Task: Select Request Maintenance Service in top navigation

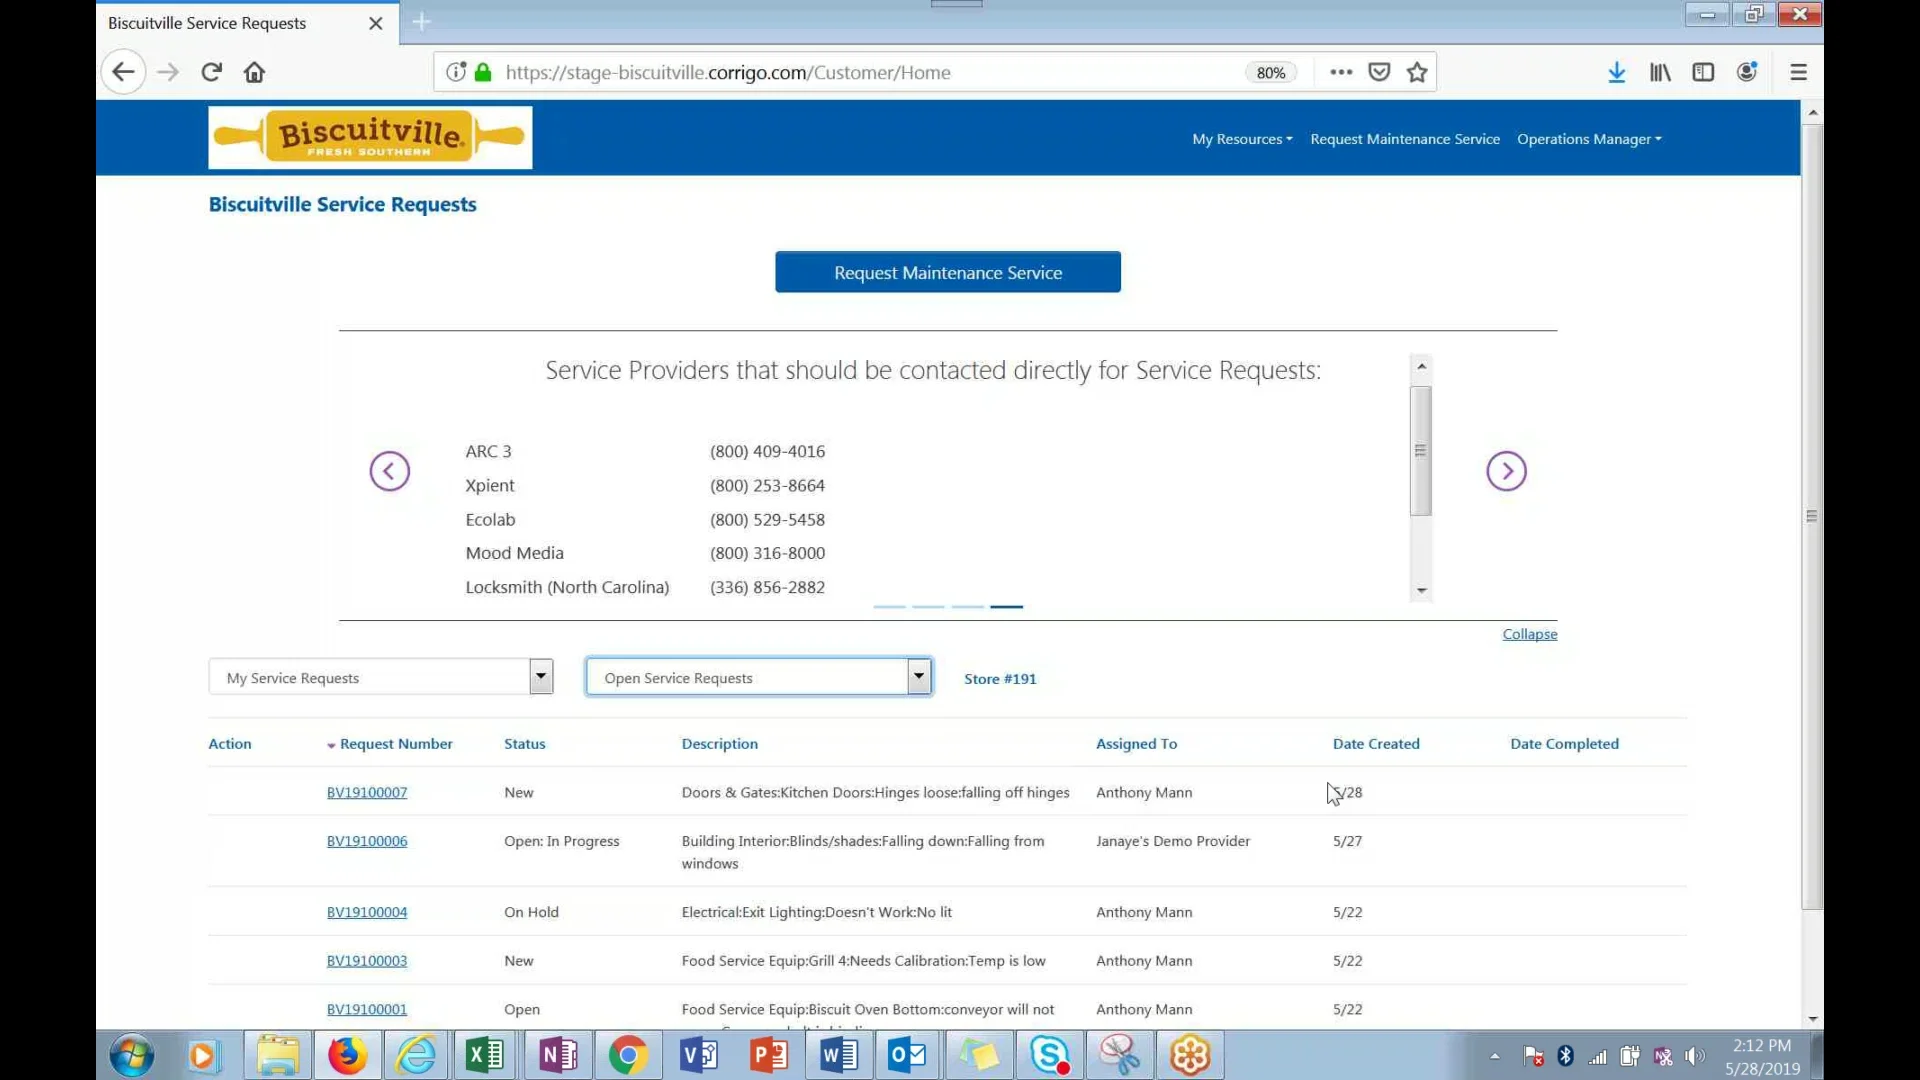Action: pos(1404,139)
